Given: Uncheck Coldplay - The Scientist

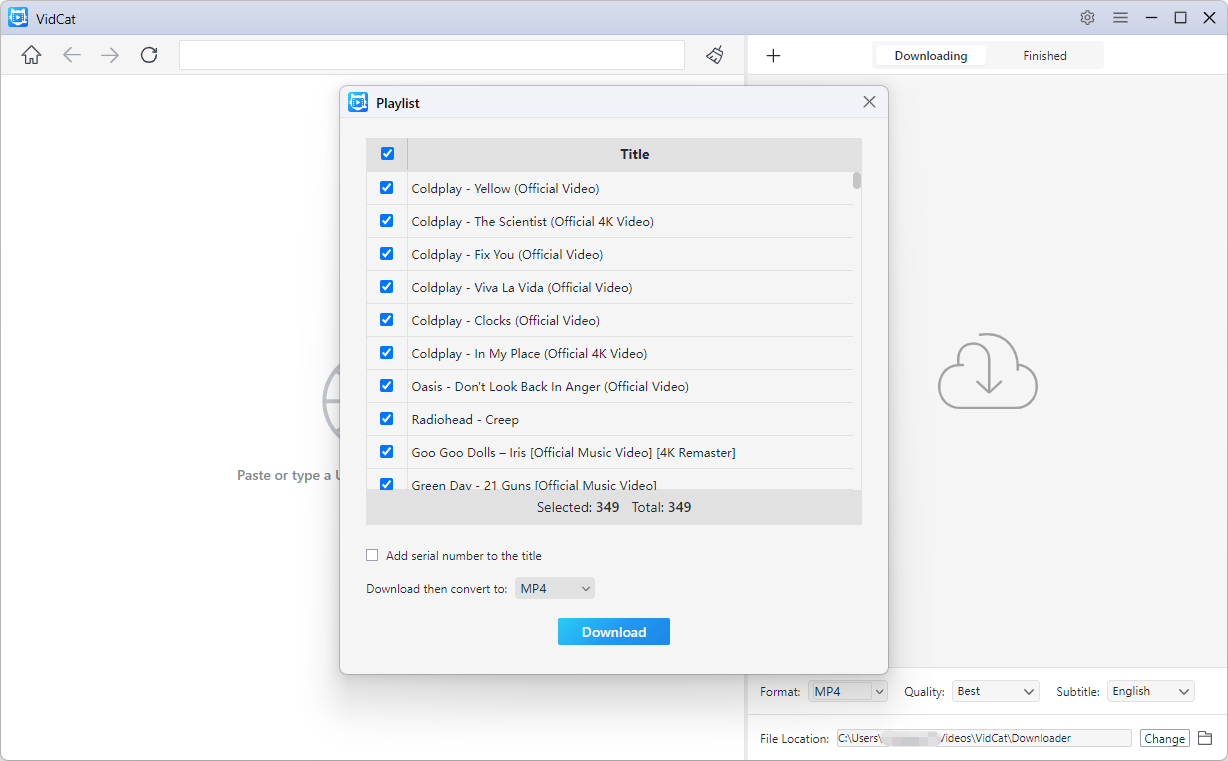Looking at the screenshot, I should [x=387, y=220].
